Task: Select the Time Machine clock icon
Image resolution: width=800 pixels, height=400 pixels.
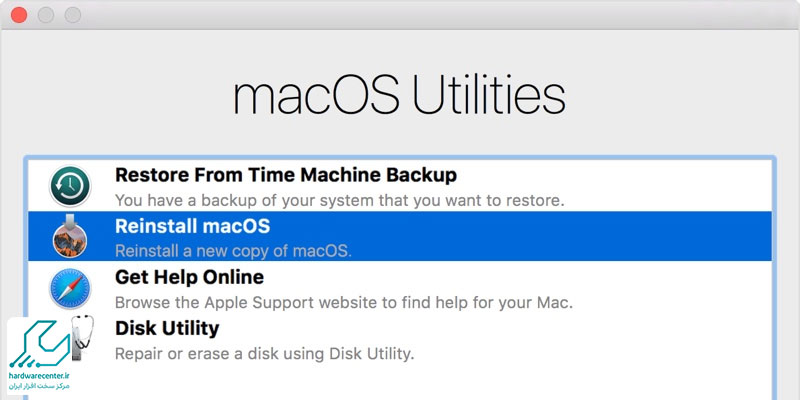Action: (70, 186)
